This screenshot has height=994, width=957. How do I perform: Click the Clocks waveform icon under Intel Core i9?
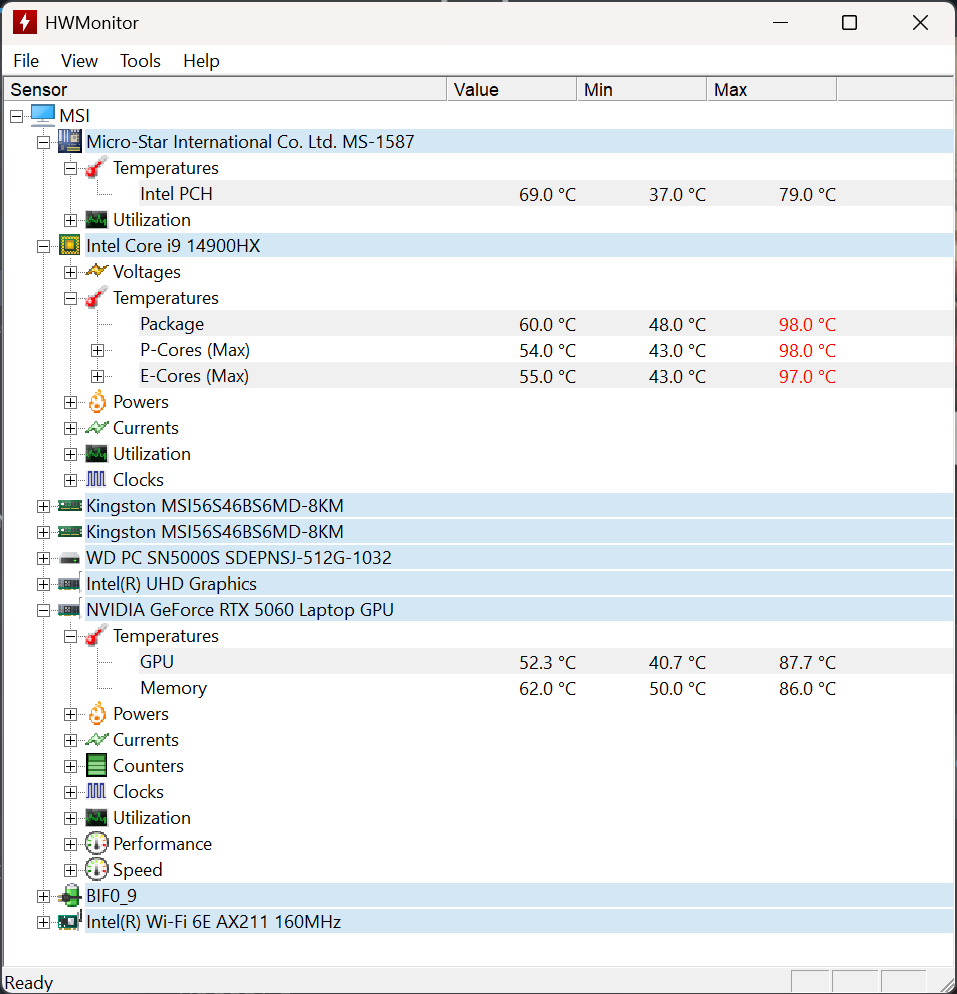pyautogui.click(x=96, y=479)
